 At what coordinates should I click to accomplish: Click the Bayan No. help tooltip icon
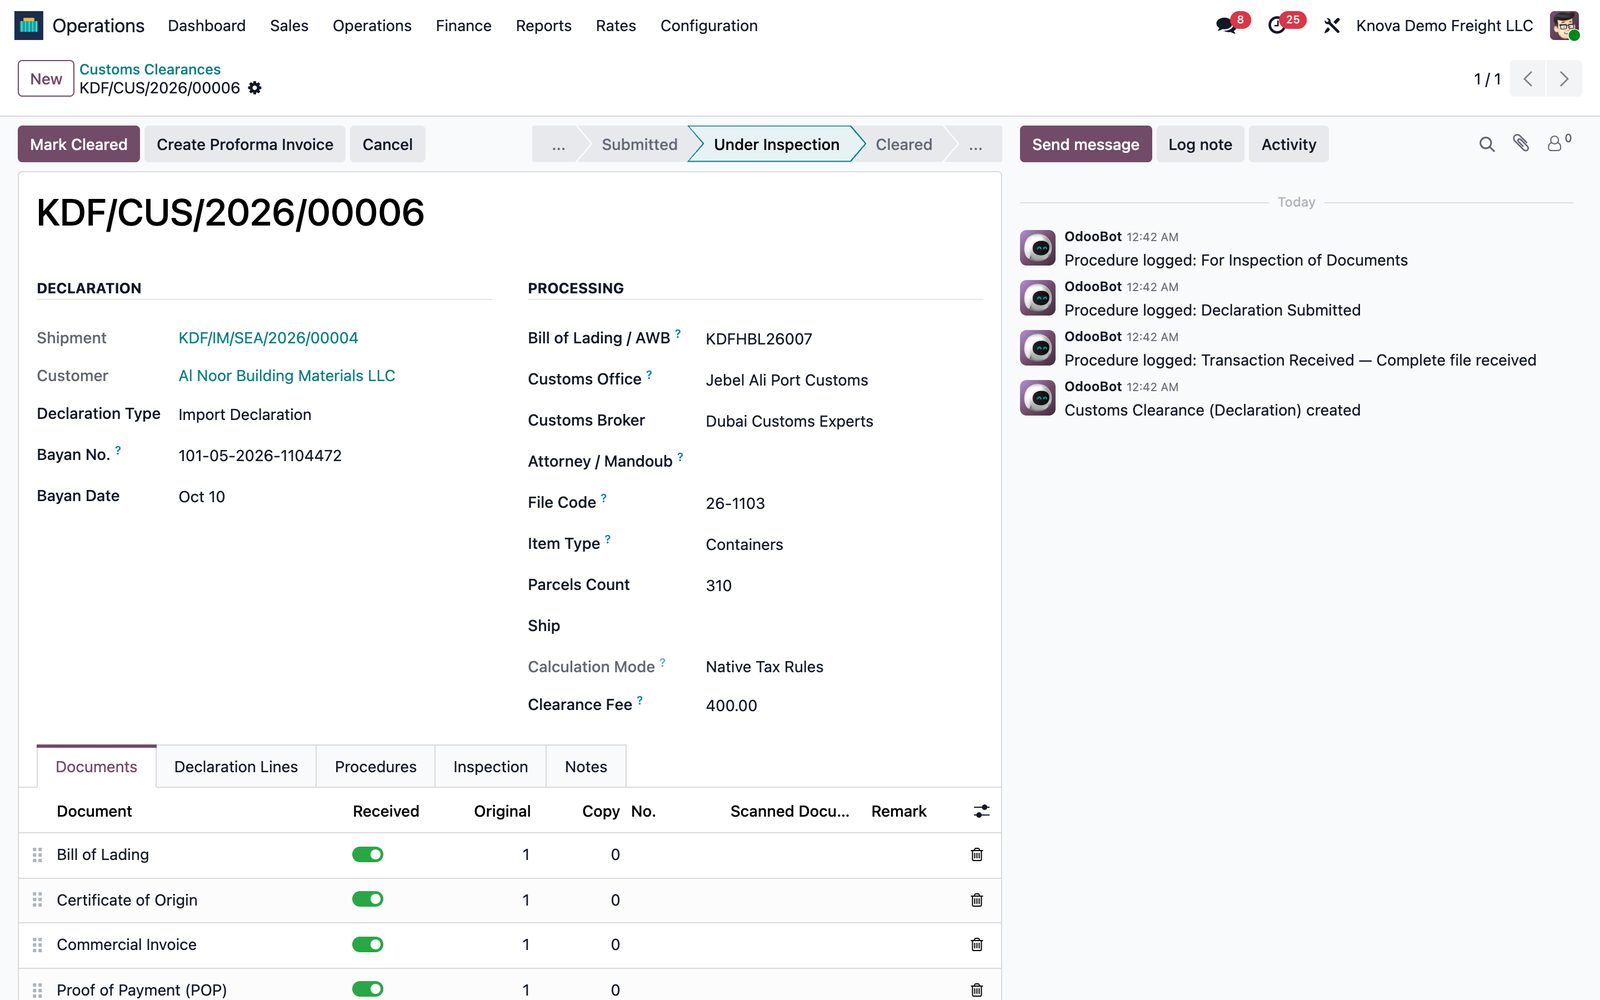(118, 451)
